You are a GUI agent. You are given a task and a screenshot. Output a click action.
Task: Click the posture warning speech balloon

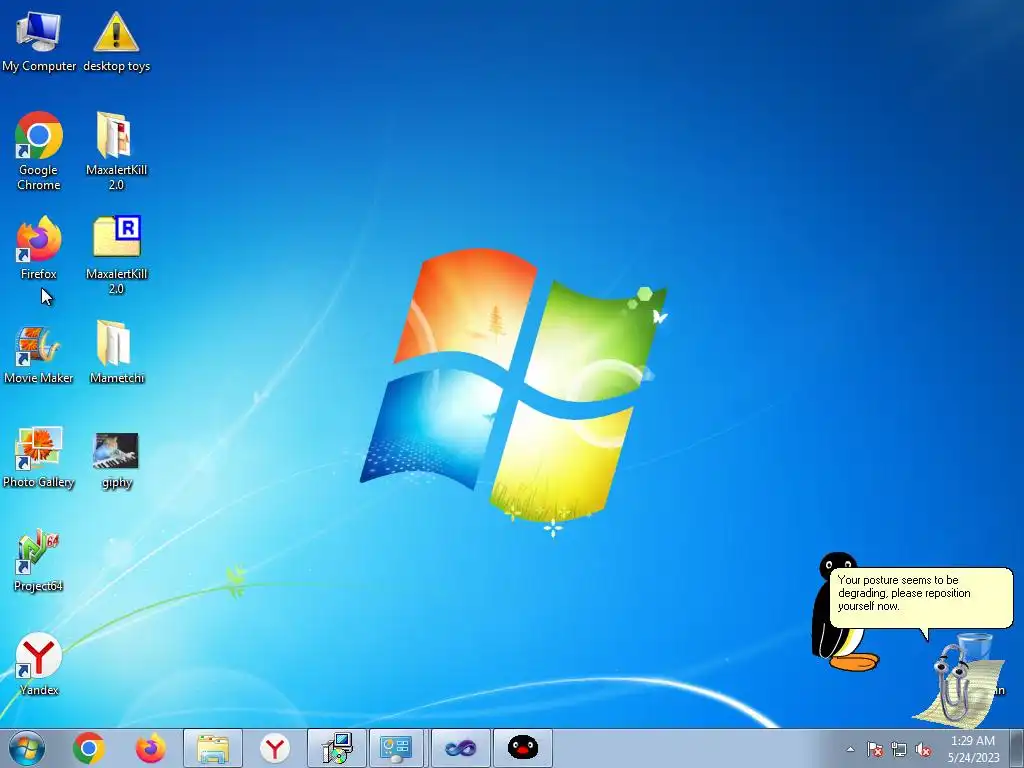click(x=921, y=599)
